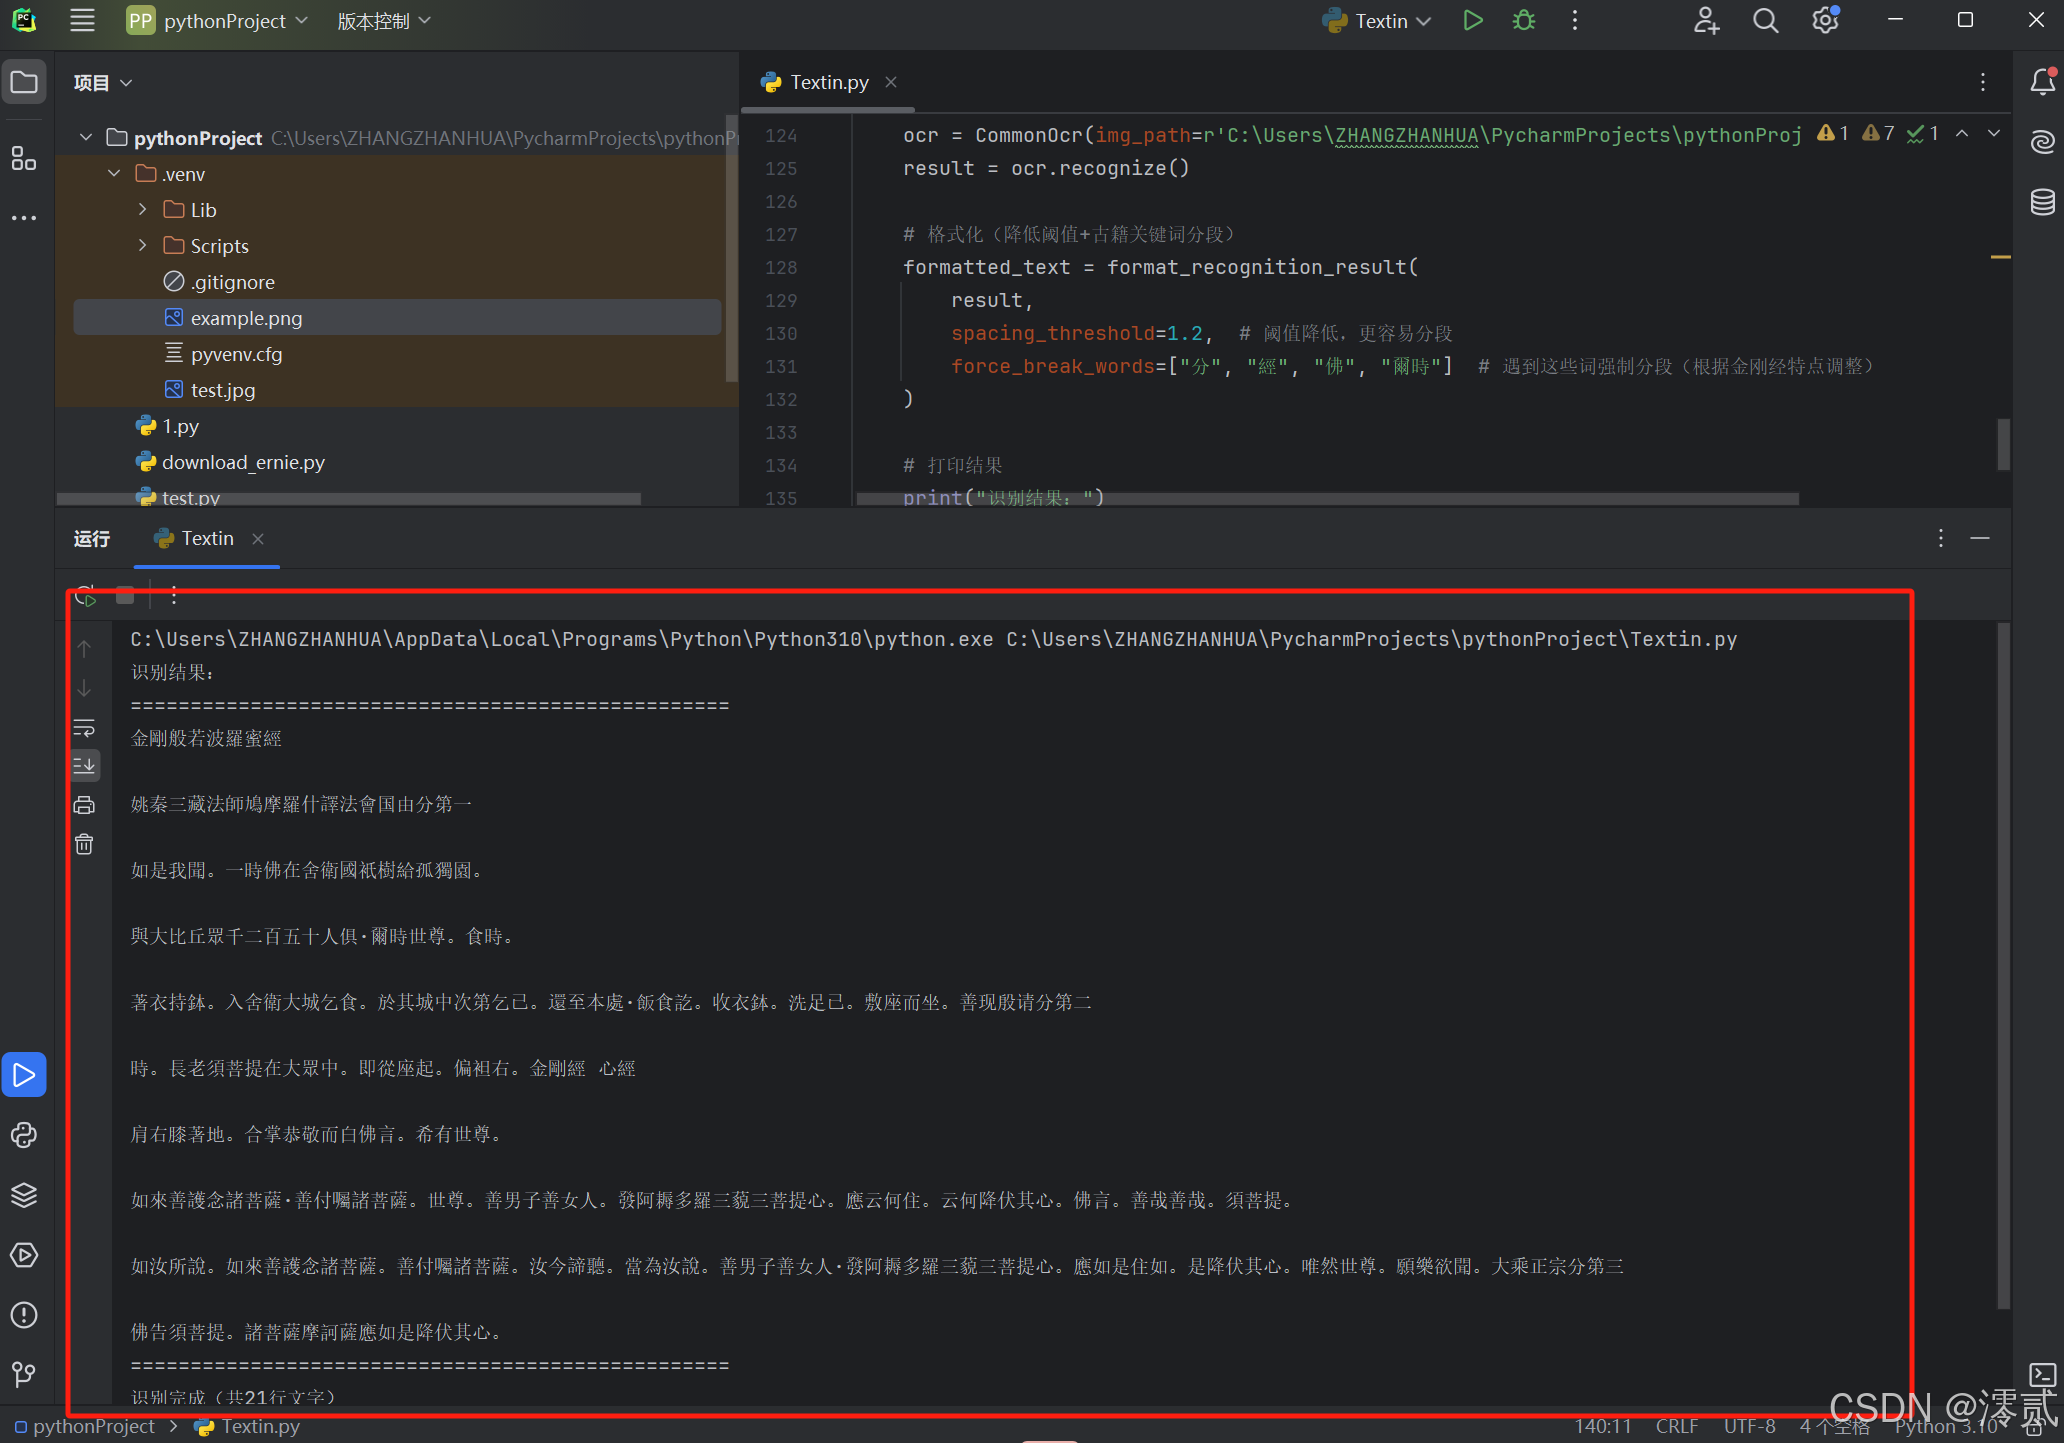Toggle the Project tool window folder icon
2064x1443 pixels.
point(24,82)
